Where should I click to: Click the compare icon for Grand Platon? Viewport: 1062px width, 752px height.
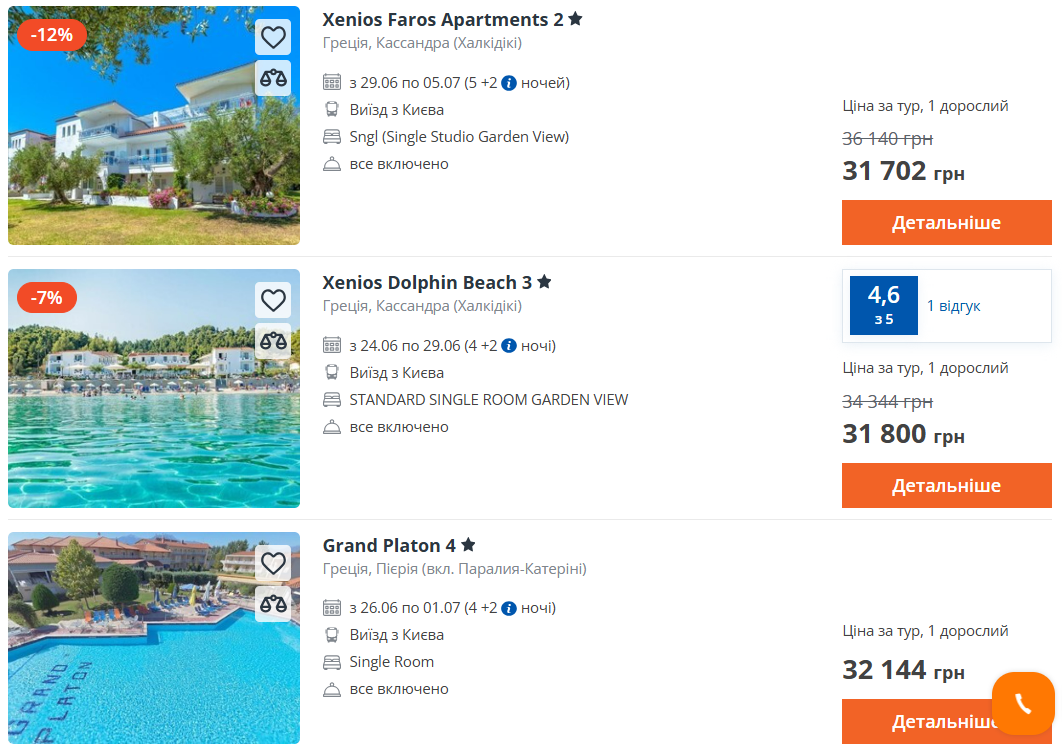[x=273, y=604]
